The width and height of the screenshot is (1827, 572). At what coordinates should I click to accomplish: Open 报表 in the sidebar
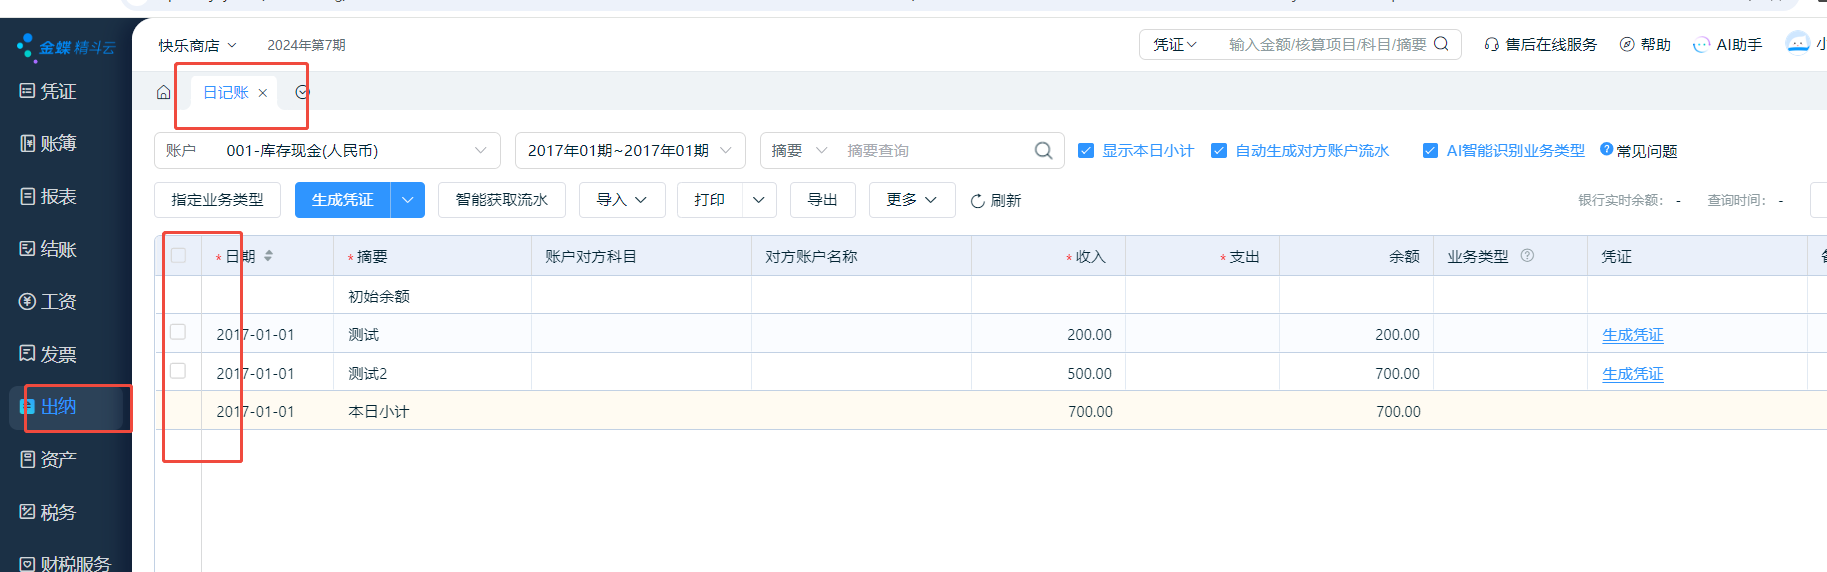pyautogui.click(x=58, y=197)
